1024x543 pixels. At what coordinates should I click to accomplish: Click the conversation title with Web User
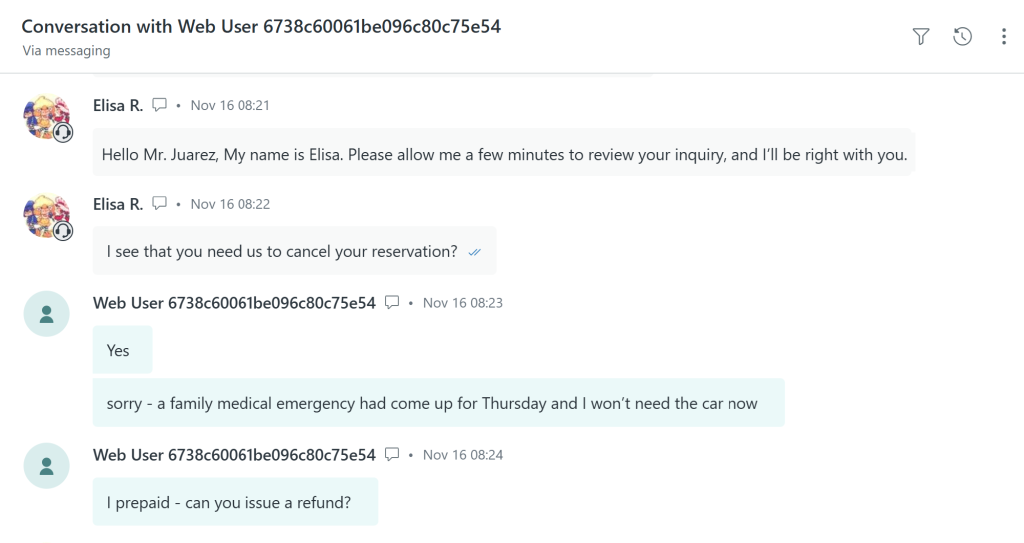[261, 27]
